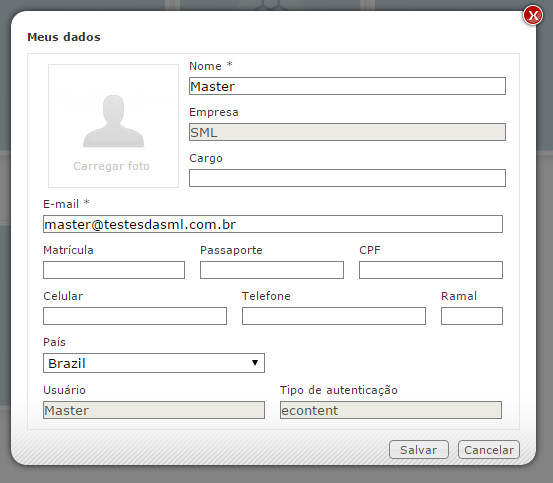Click the Carregar foto link
This screenshot has width=553, height=483.
111,166
